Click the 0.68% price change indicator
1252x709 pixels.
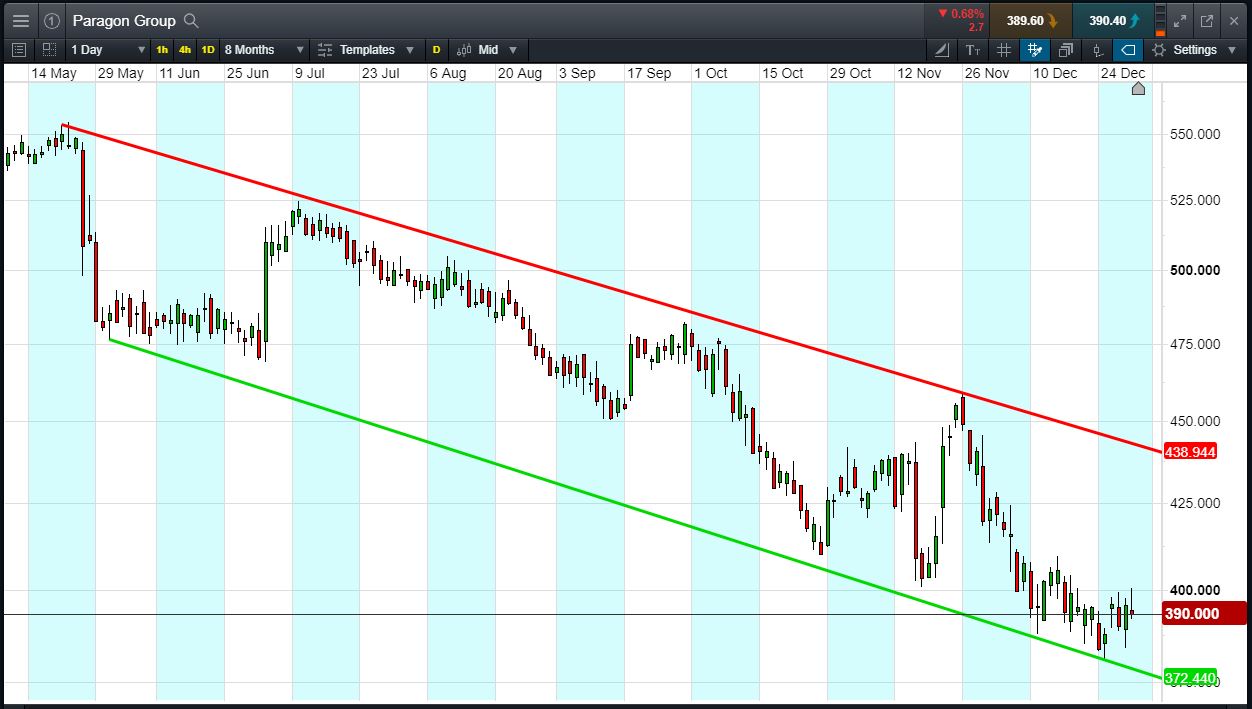click(x=960, y=14)
